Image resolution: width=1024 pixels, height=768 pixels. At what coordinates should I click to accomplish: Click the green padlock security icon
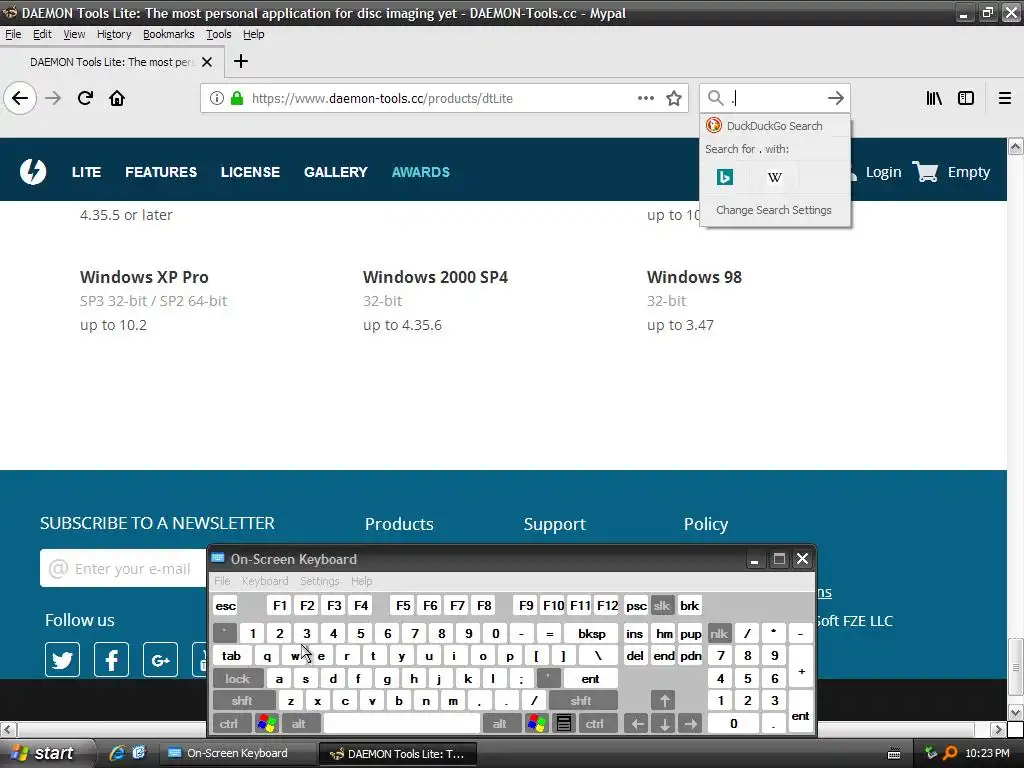(237, 99)
